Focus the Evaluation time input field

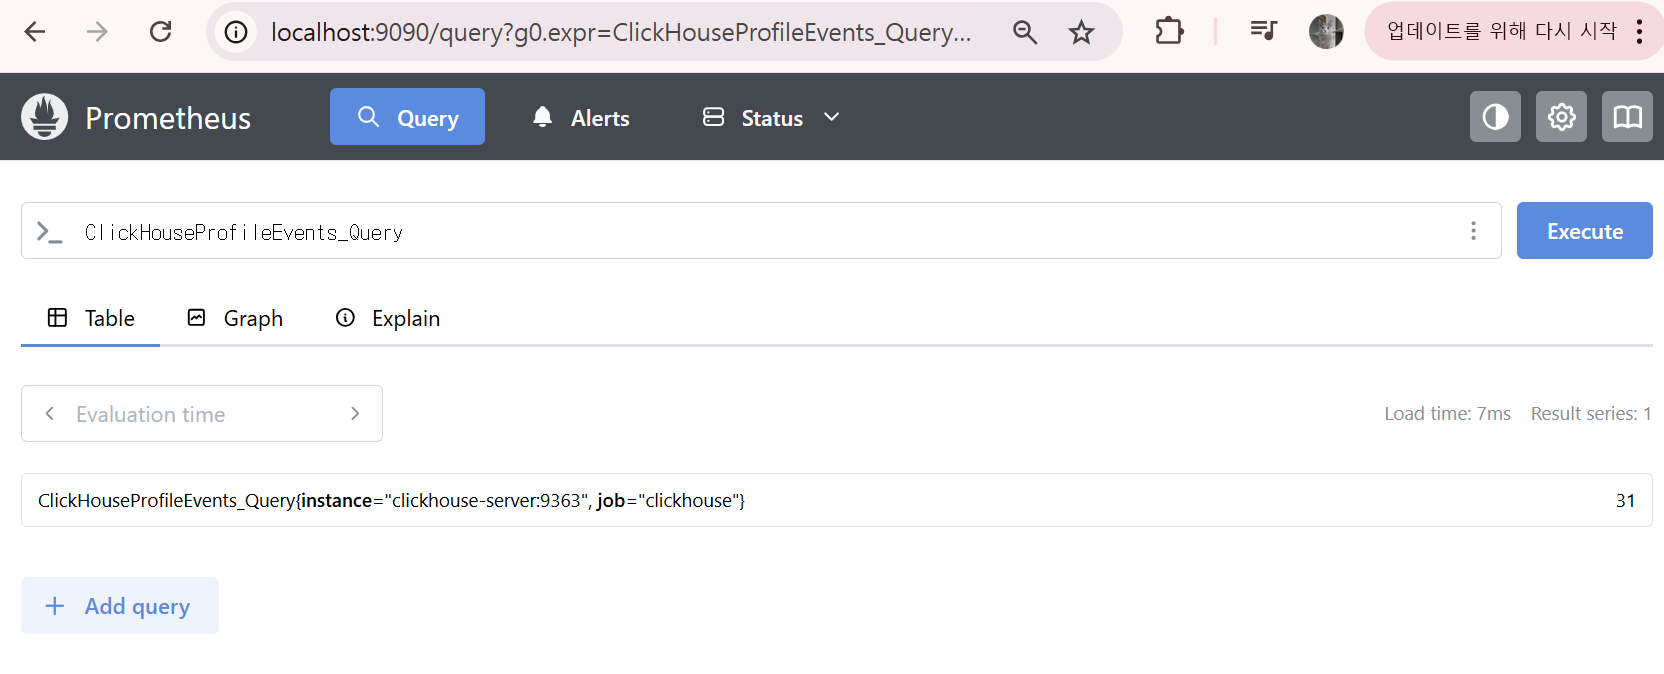[200, 414]
